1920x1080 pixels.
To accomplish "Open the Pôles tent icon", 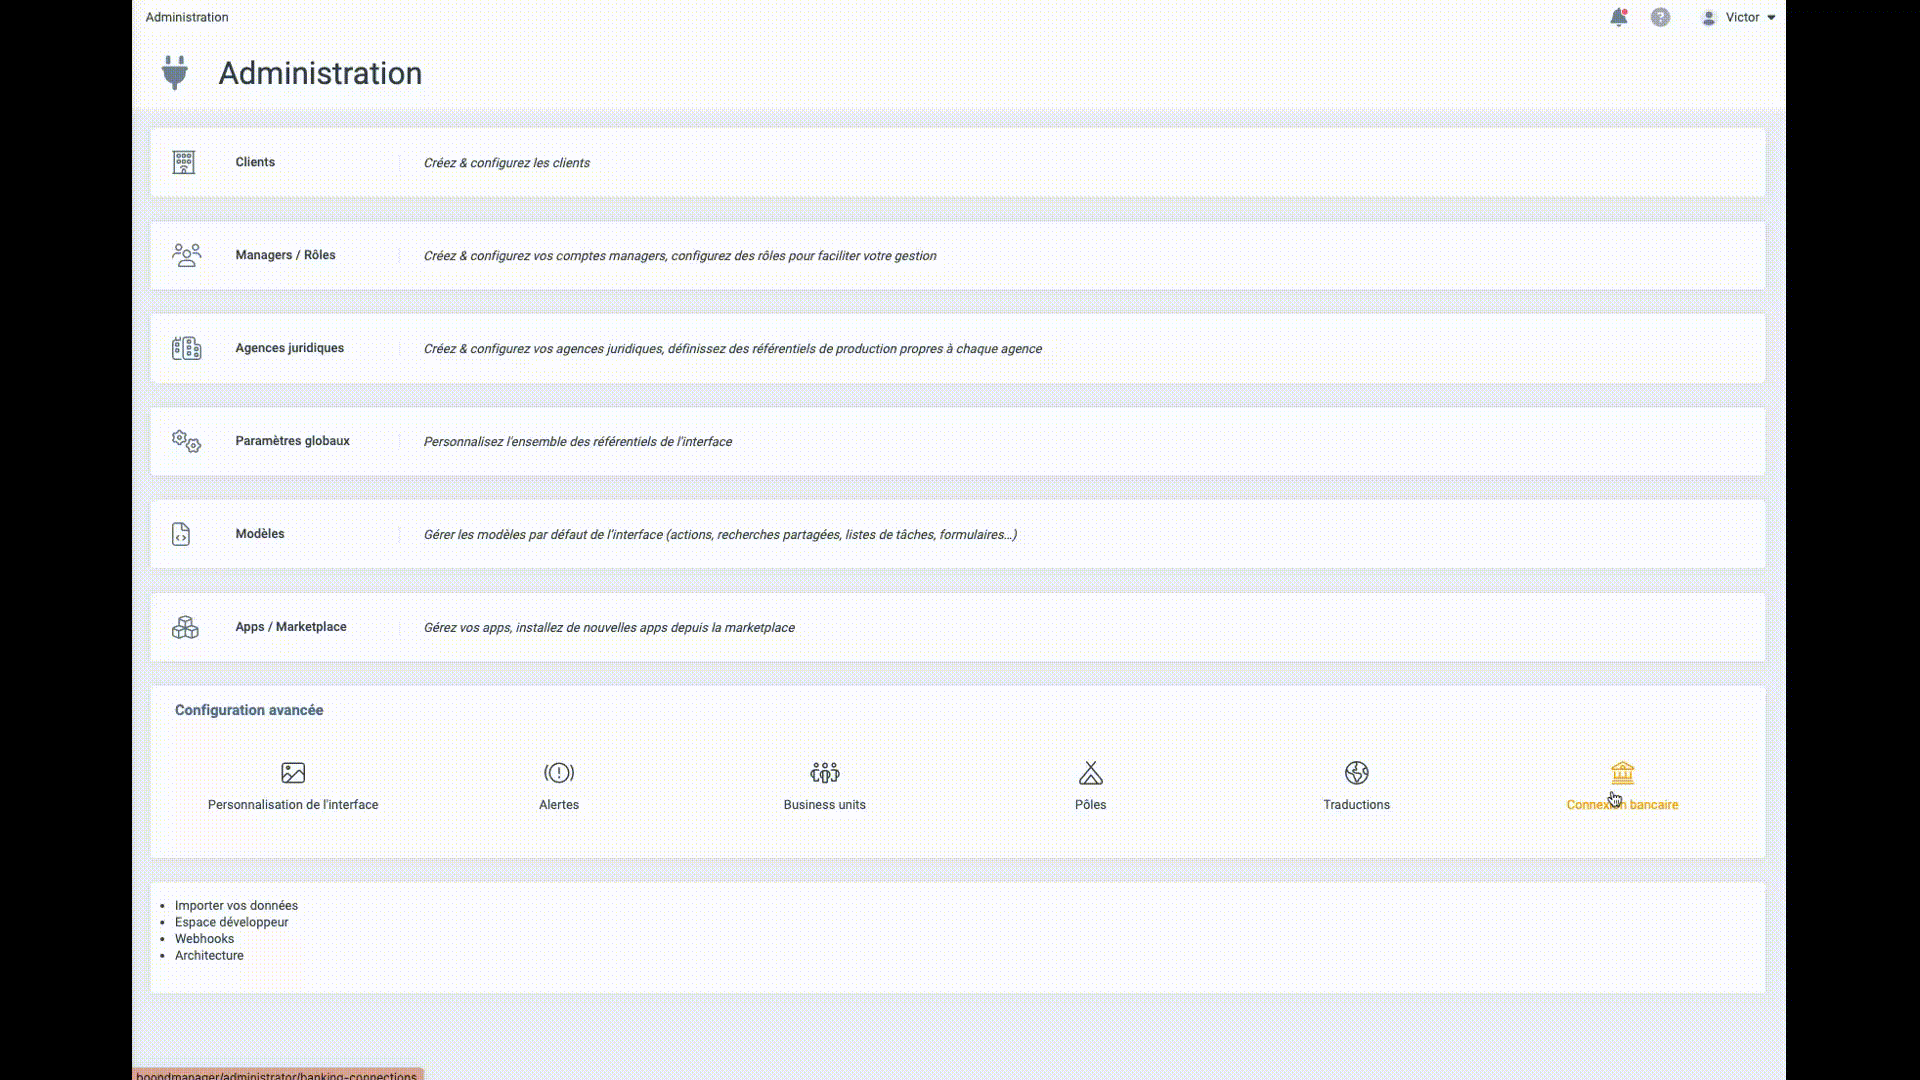I will [1091, 773].
